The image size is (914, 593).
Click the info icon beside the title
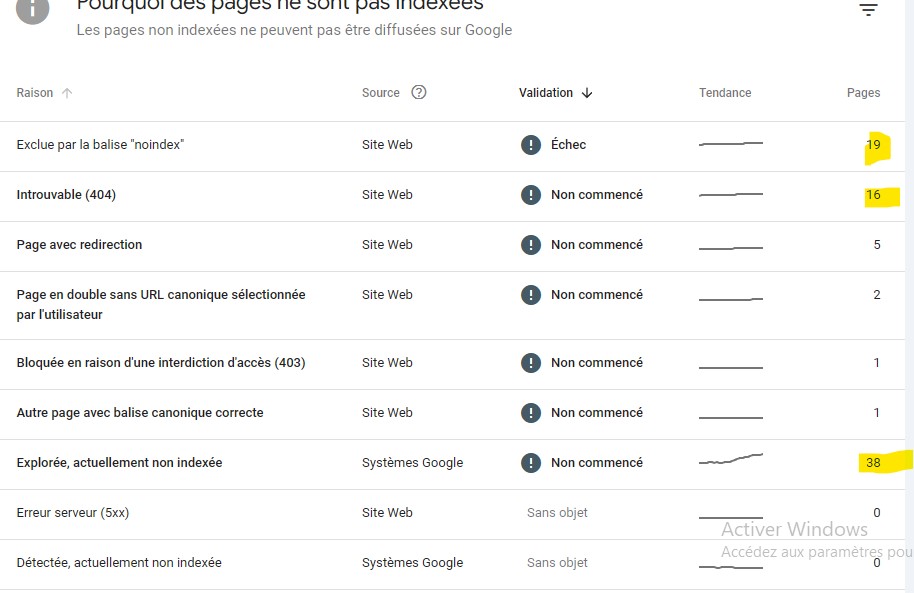(x=32, y=9)
